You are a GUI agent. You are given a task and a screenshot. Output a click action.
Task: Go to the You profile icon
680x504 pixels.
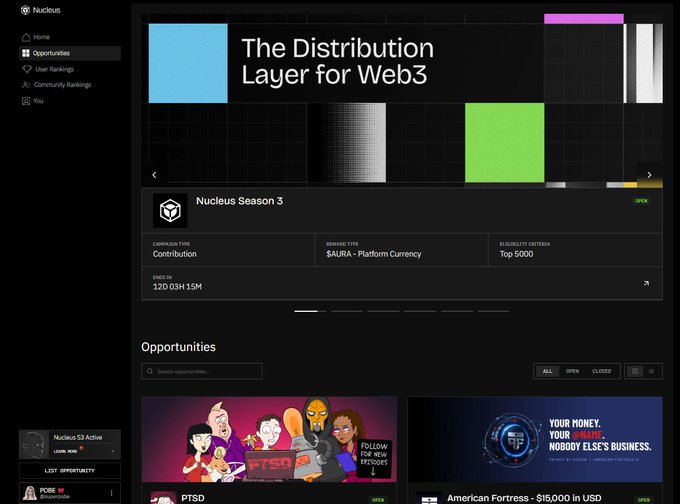pos(26,101)
